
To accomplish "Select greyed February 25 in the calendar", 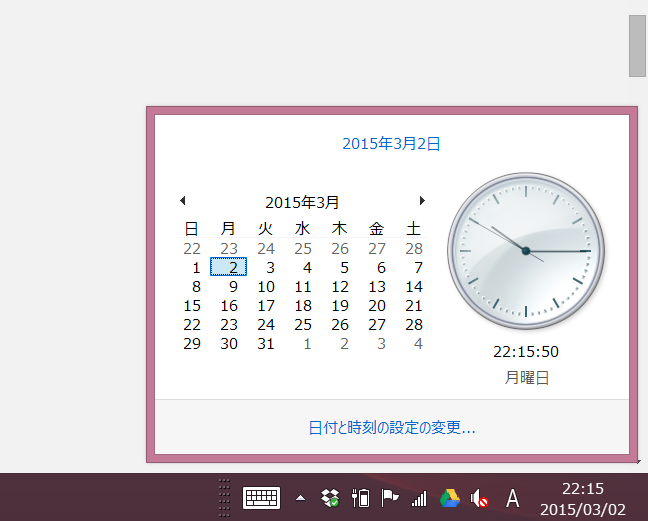I will (303, 249).
